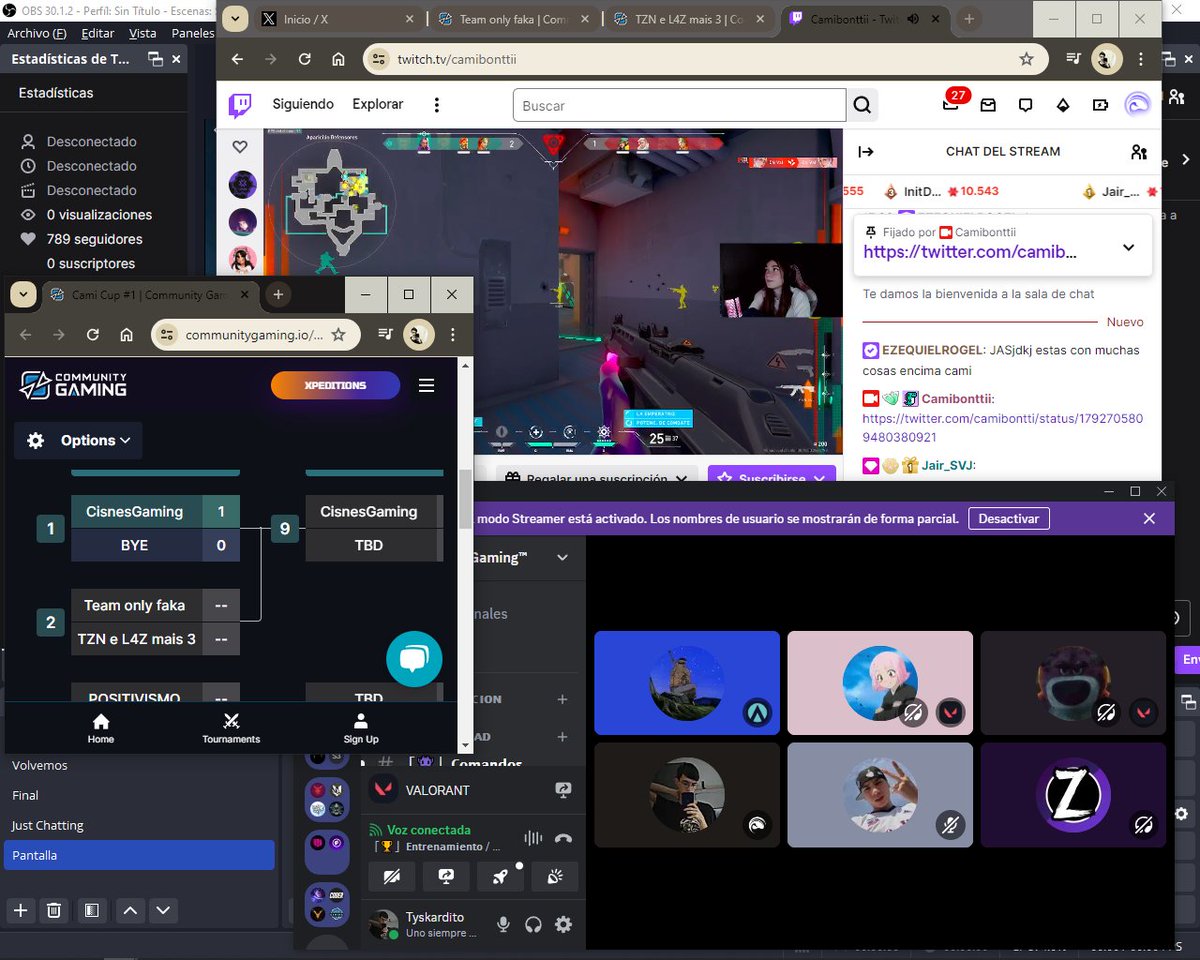Go to home in Twitch browser window
1200x960 pixels.
338,59
